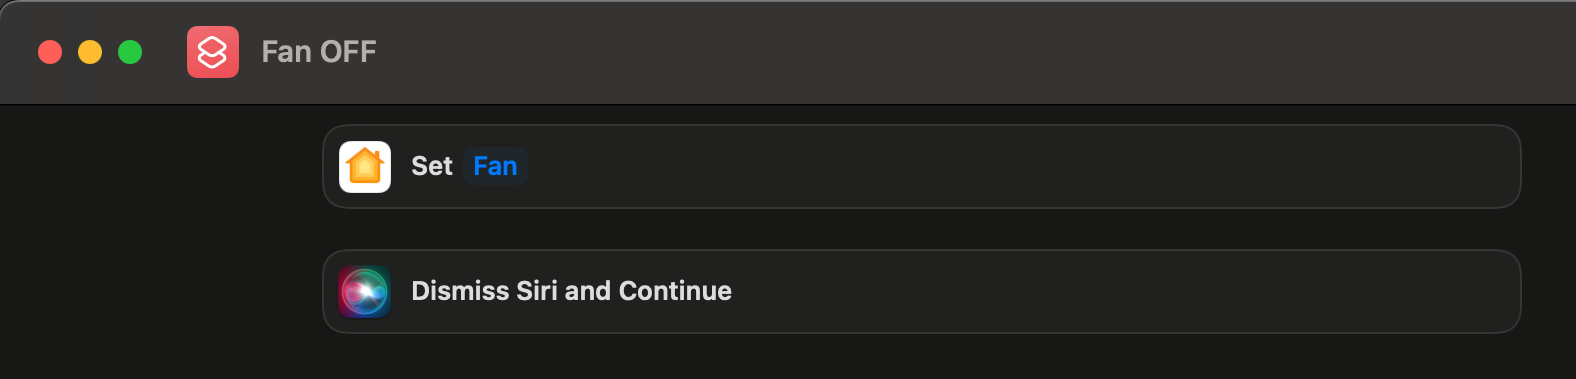
Task: Click the empty editor area right of the action cards
Action: coord(1548,240)
